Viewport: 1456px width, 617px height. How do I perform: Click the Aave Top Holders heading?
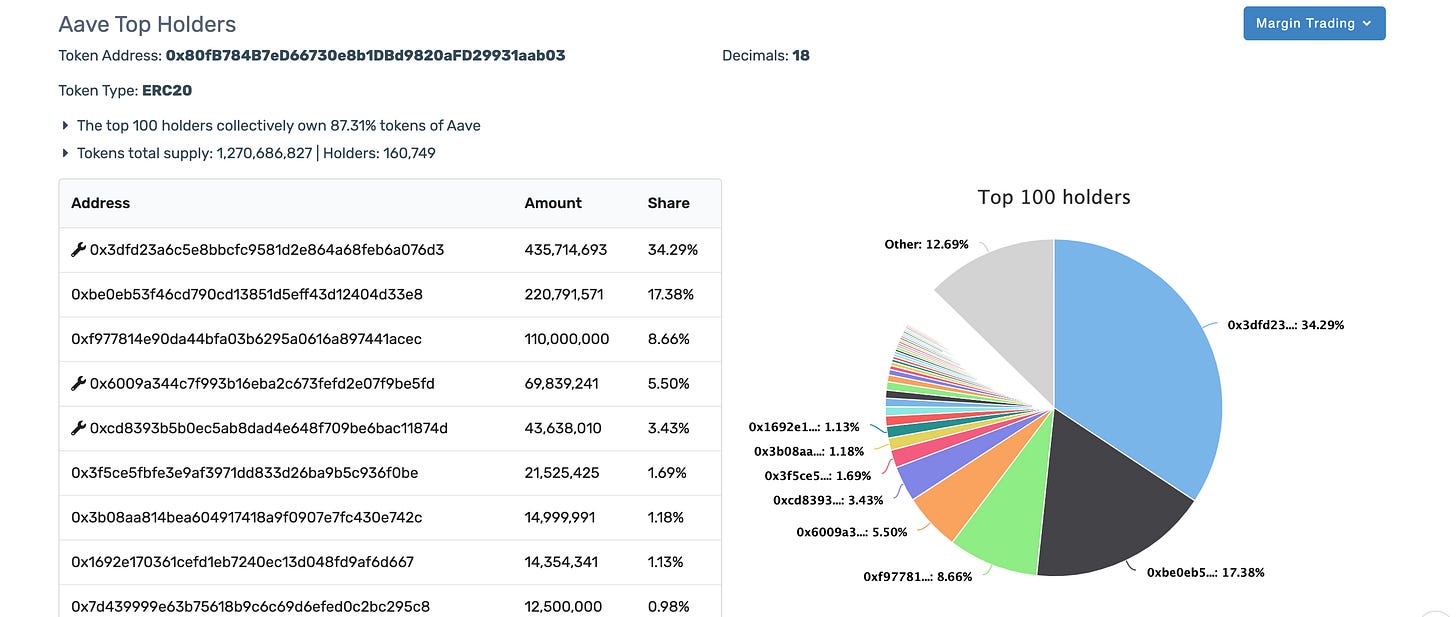click(148, 24)
